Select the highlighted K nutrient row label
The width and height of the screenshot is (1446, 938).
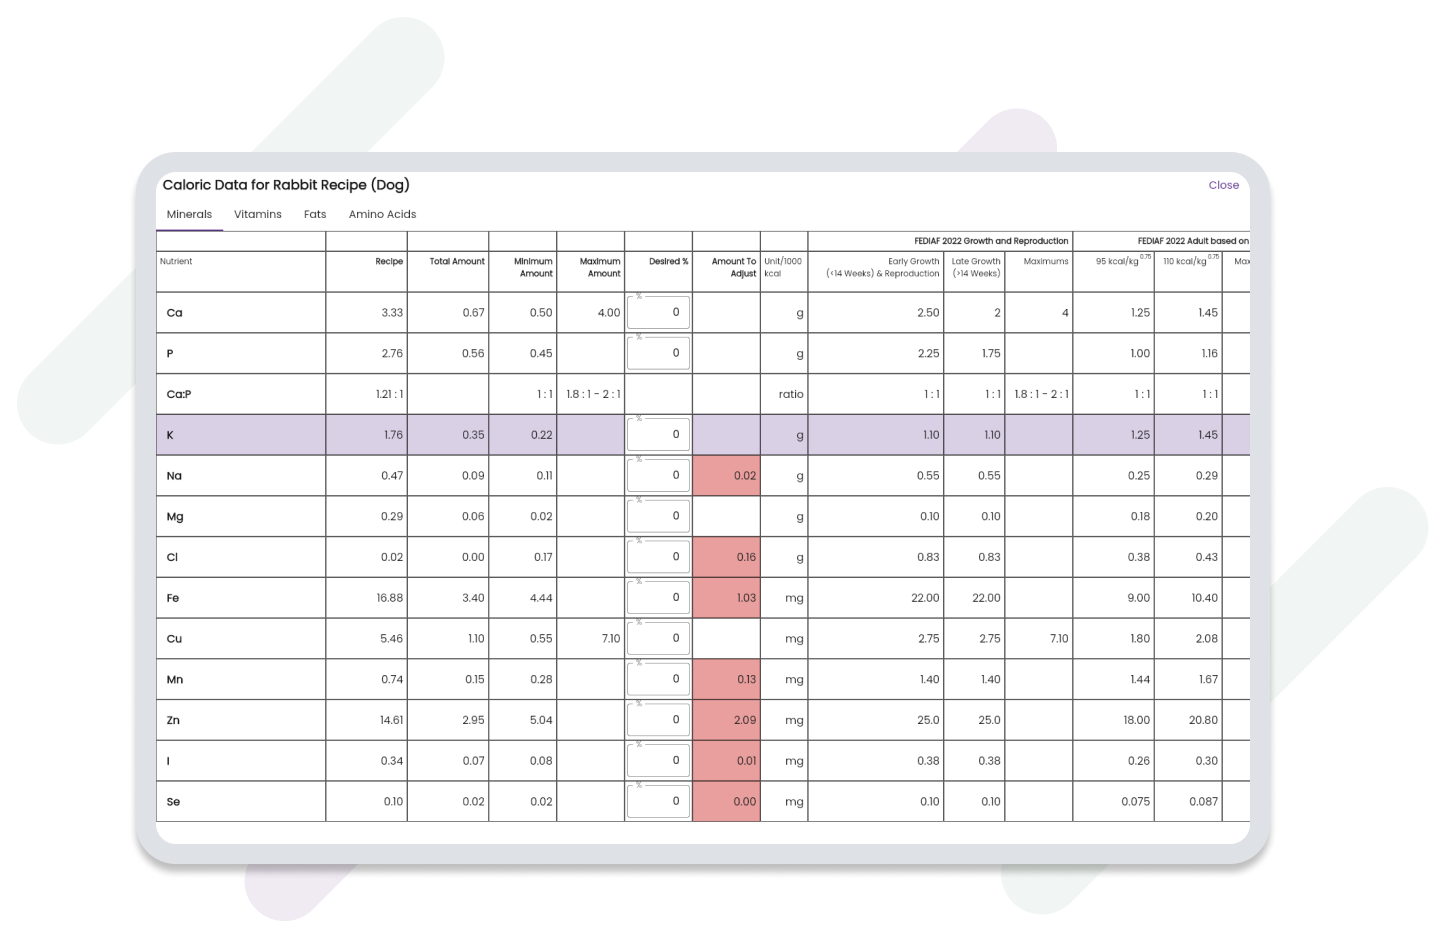[171, 435]
